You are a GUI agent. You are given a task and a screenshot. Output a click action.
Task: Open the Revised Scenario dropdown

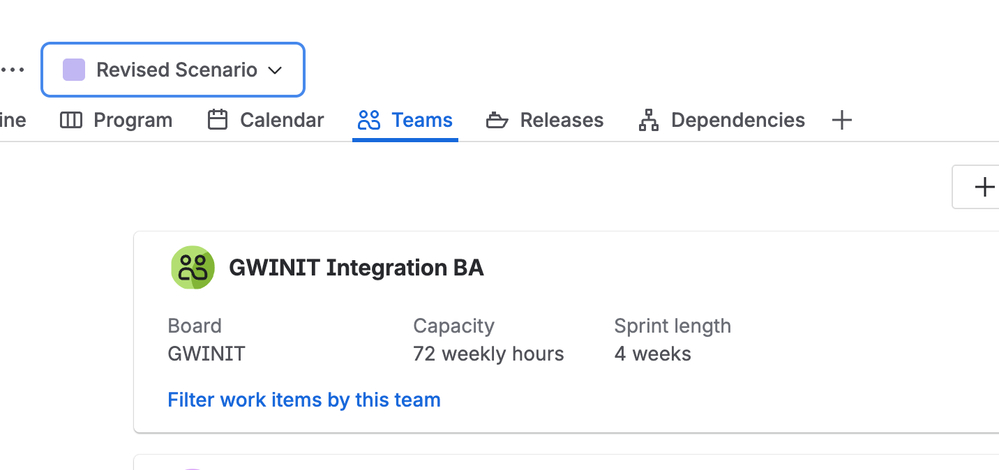pos(173,70)
